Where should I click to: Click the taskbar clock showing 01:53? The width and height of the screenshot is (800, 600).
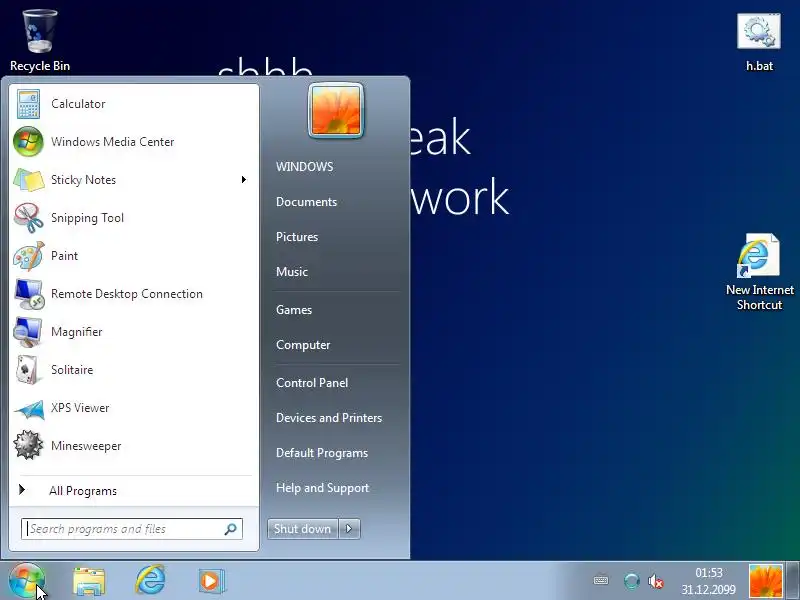pyautogui.click(x=709, y=581)
